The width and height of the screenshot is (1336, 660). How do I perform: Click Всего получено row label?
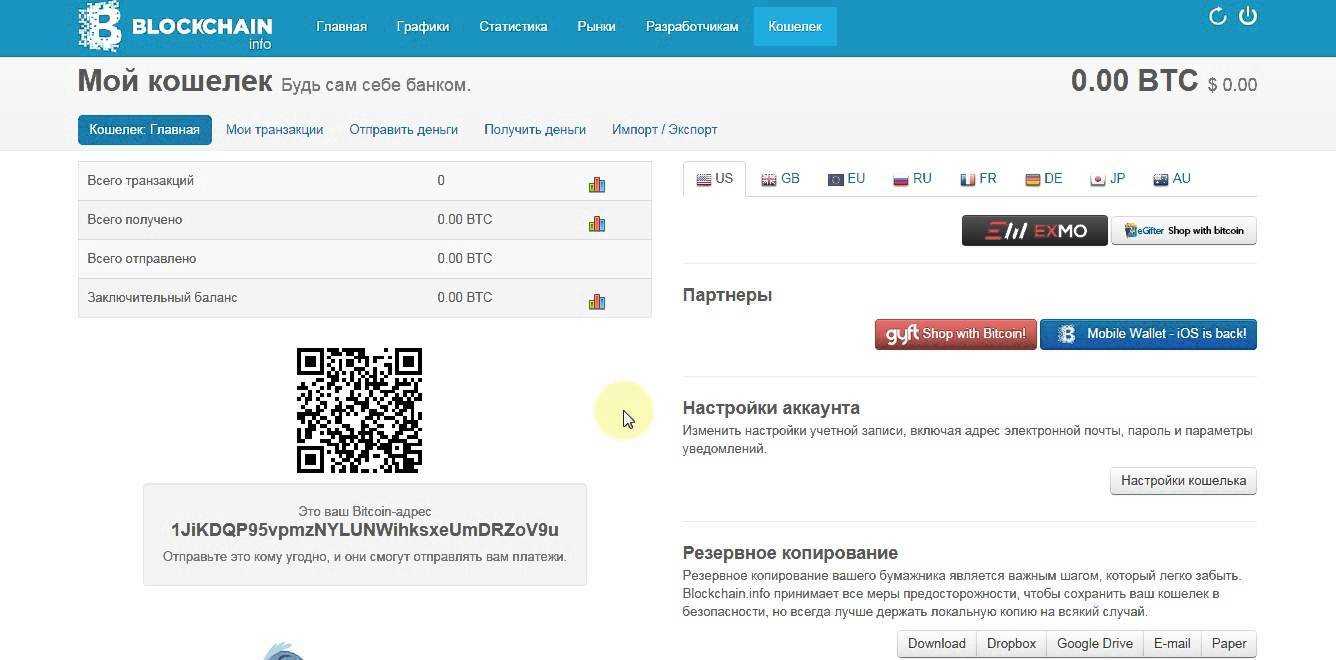(x=135, y=220)
